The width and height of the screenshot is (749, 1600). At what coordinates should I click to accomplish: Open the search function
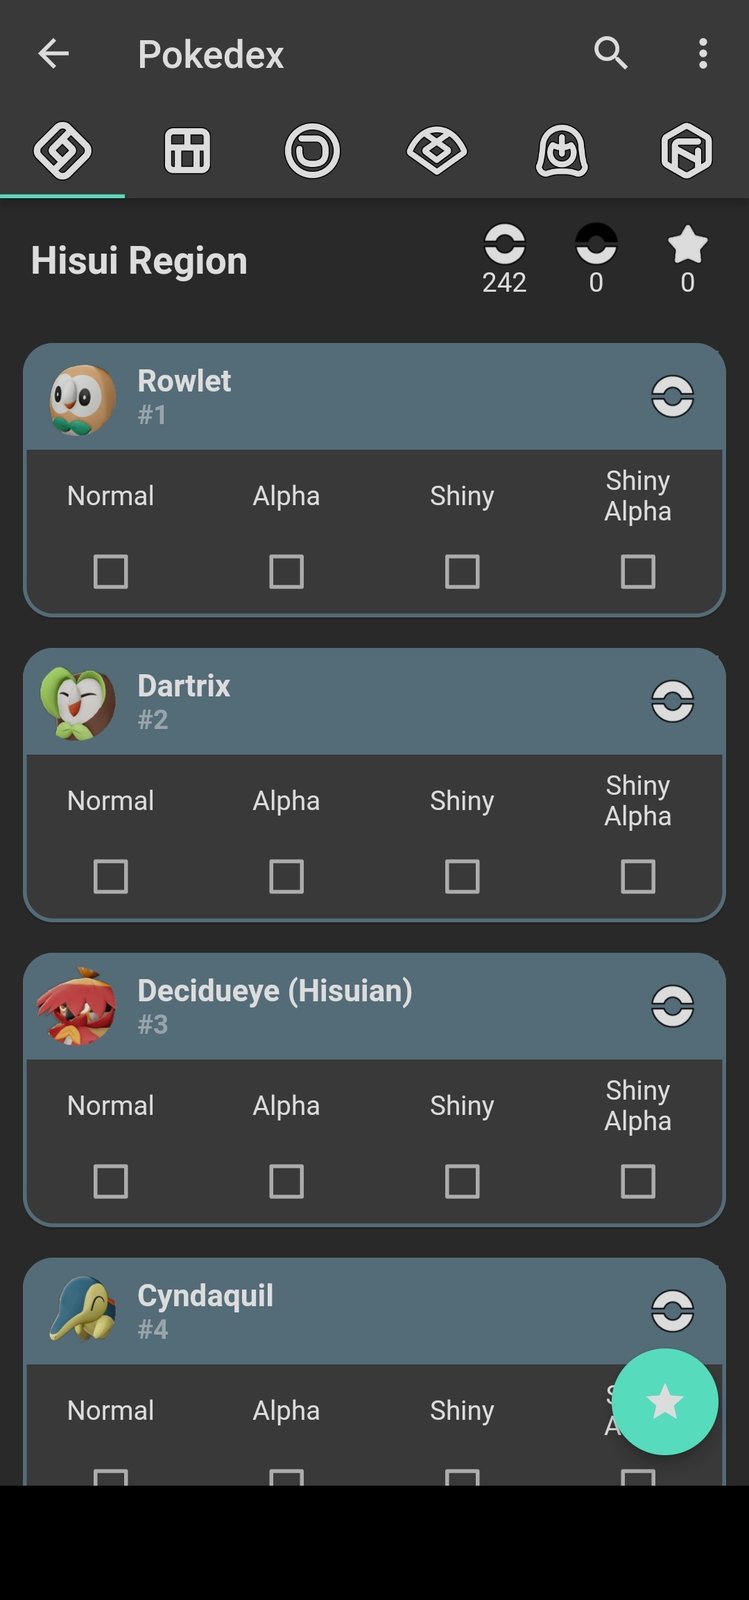(x=611, y=53)
